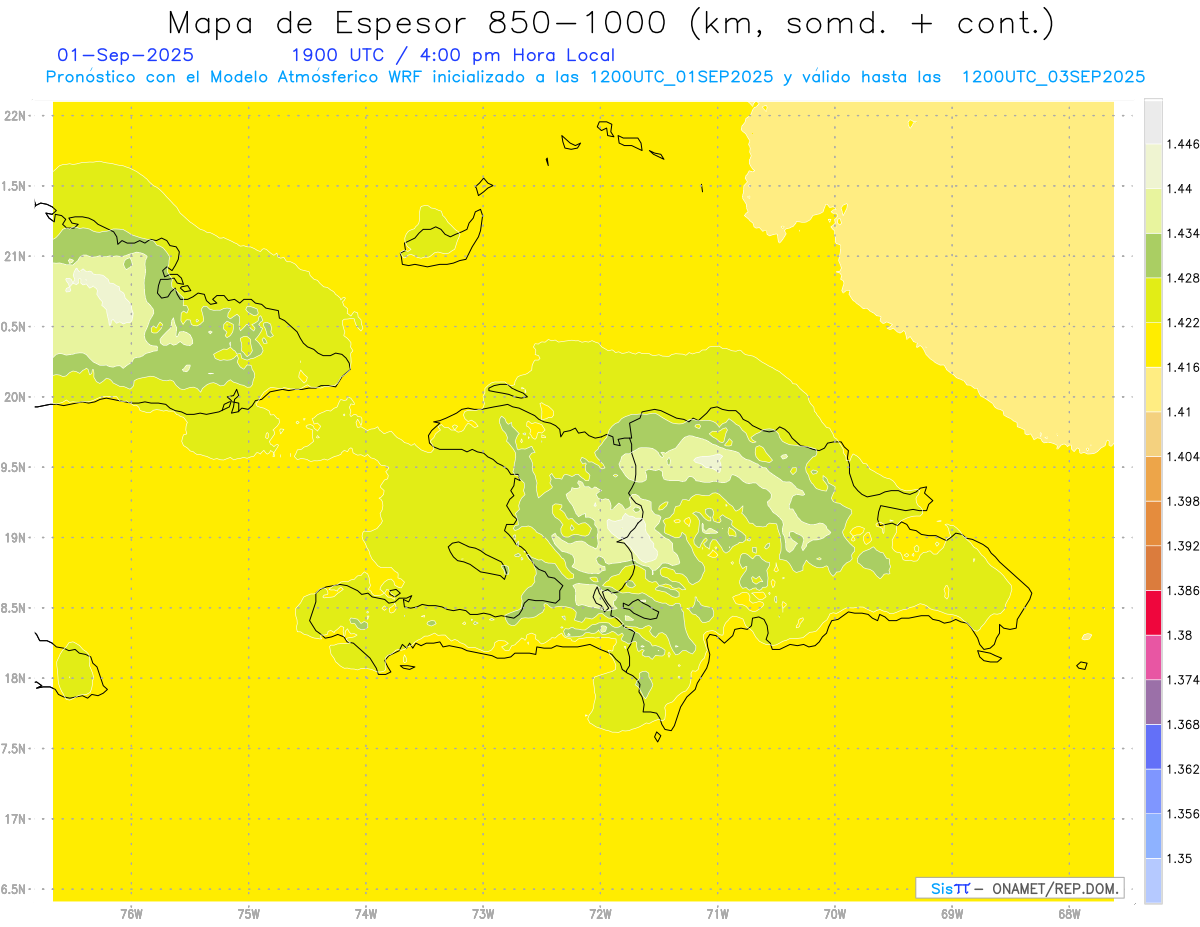Click the colorbar value '1.434'
Image resolution: width=1200 pixels, height=927 pixels.
[1183, 234]
